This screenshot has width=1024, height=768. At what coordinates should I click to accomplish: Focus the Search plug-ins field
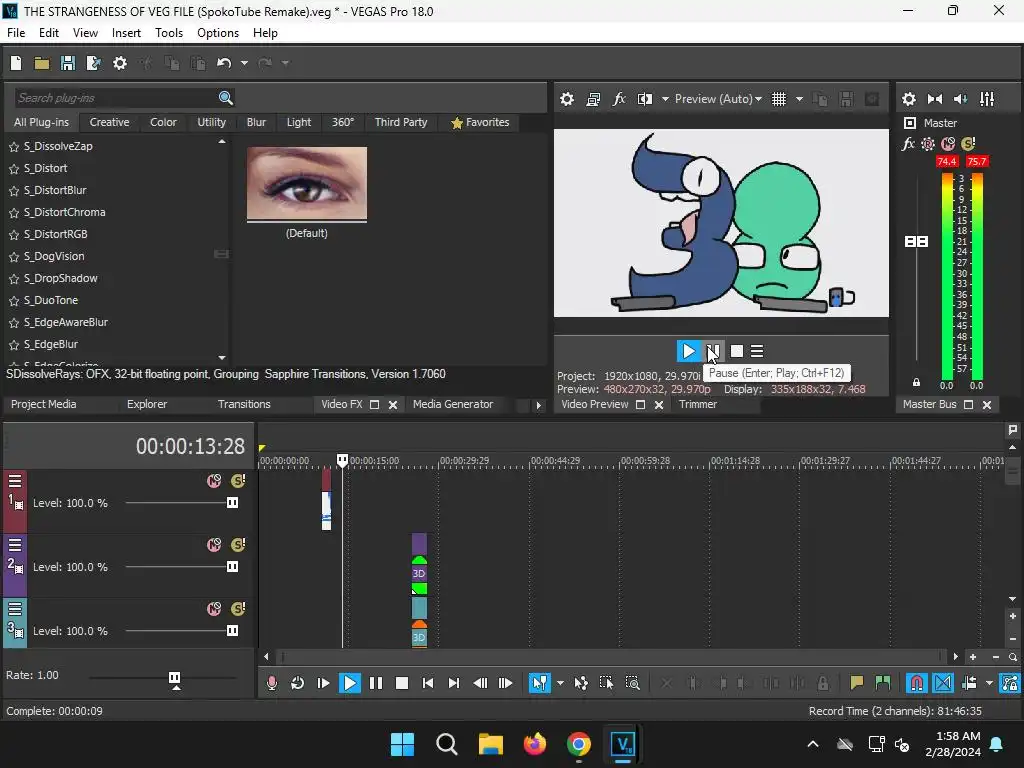[x=116, y=98]
